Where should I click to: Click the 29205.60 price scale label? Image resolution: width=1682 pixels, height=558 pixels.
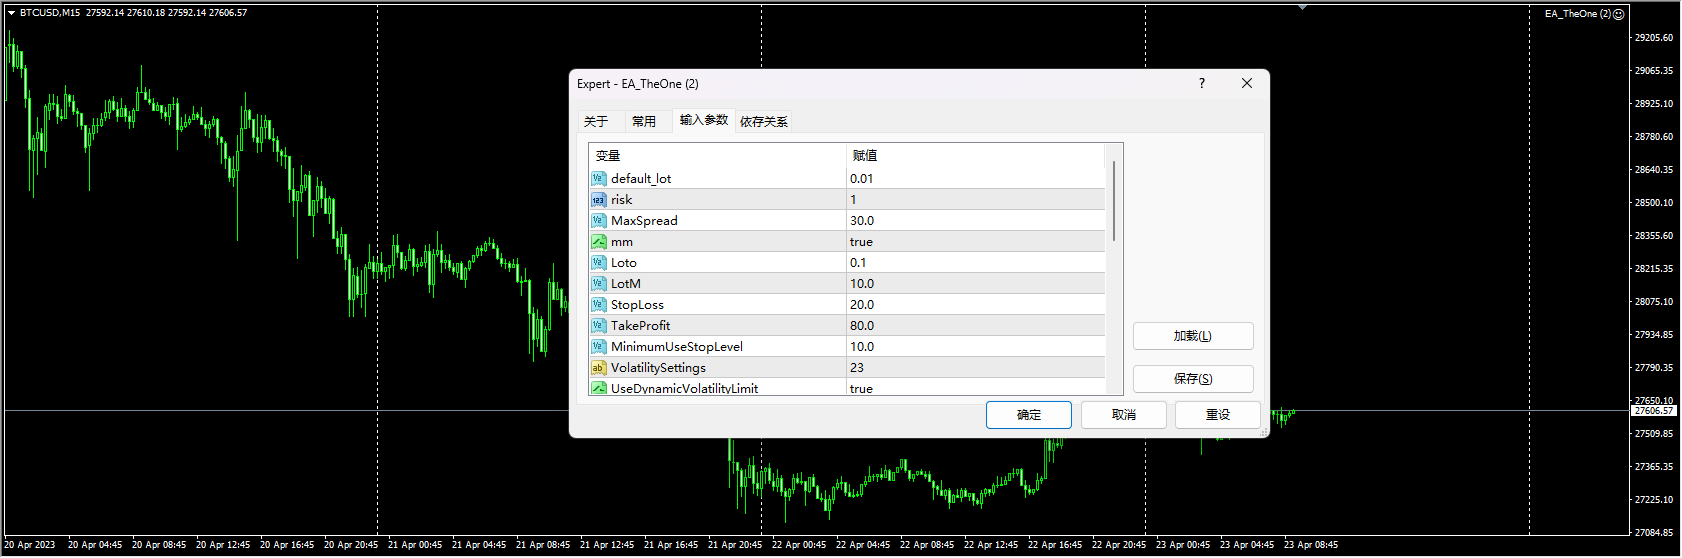pos(1654,38)
